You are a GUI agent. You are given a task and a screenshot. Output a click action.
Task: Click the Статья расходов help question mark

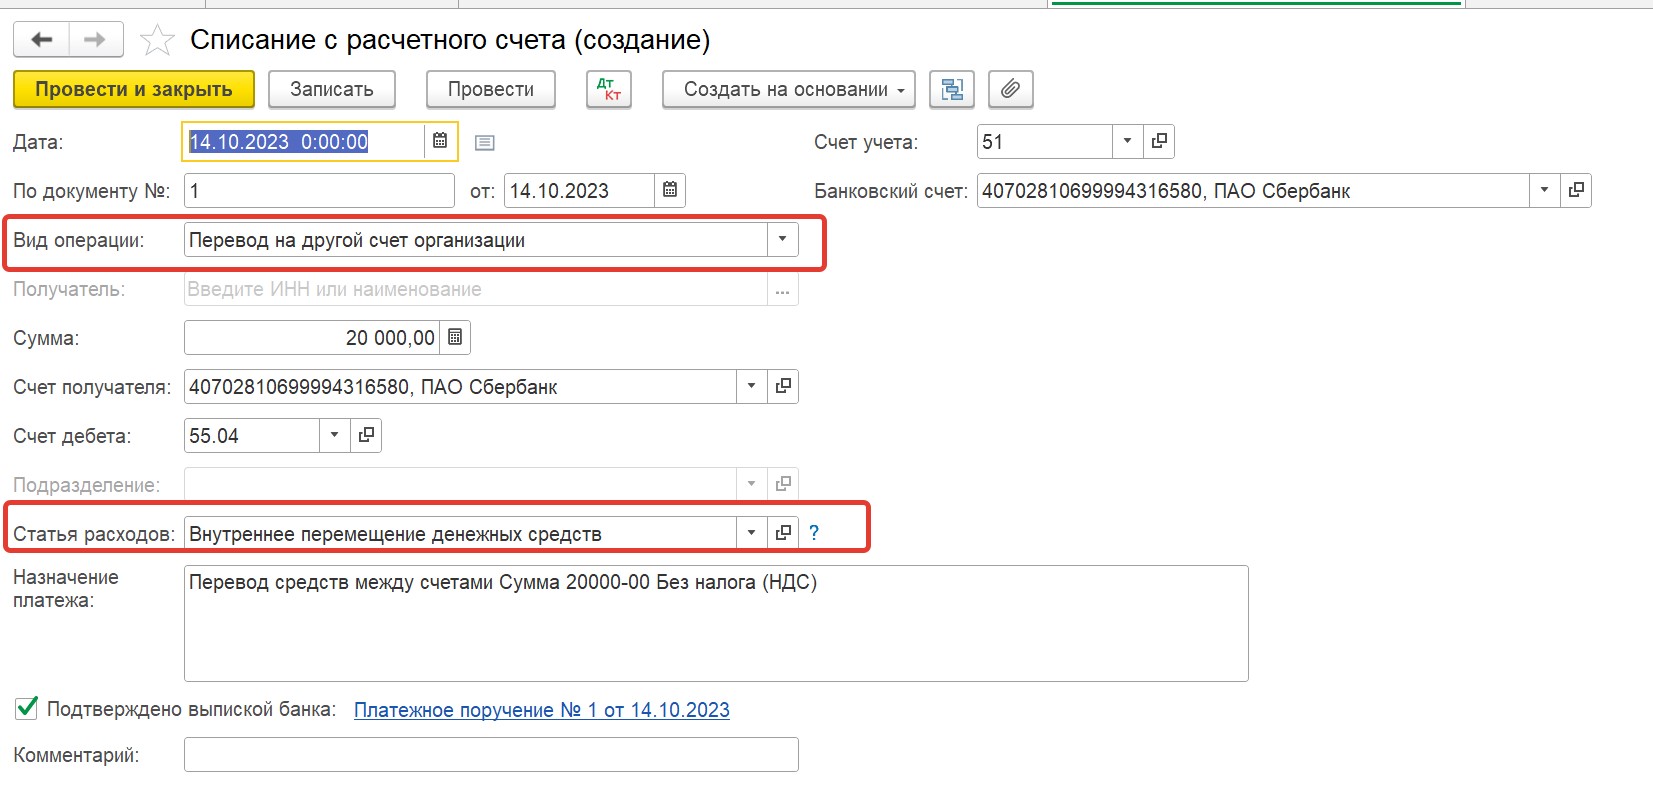(814, 533)
